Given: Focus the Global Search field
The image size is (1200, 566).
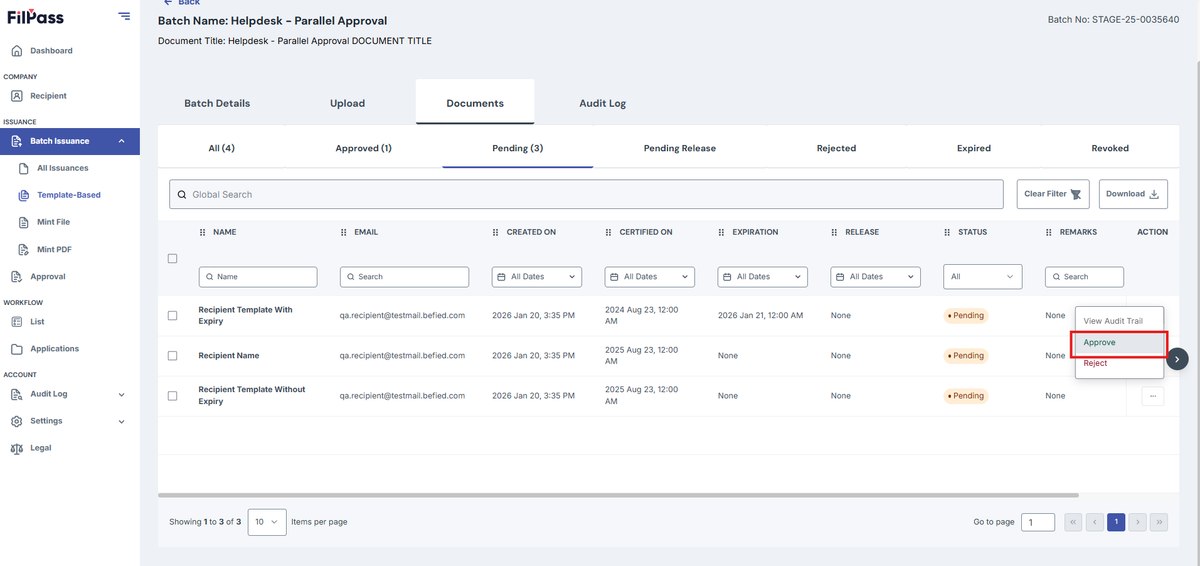Looking at the screenshot, I should click(586, 194).
